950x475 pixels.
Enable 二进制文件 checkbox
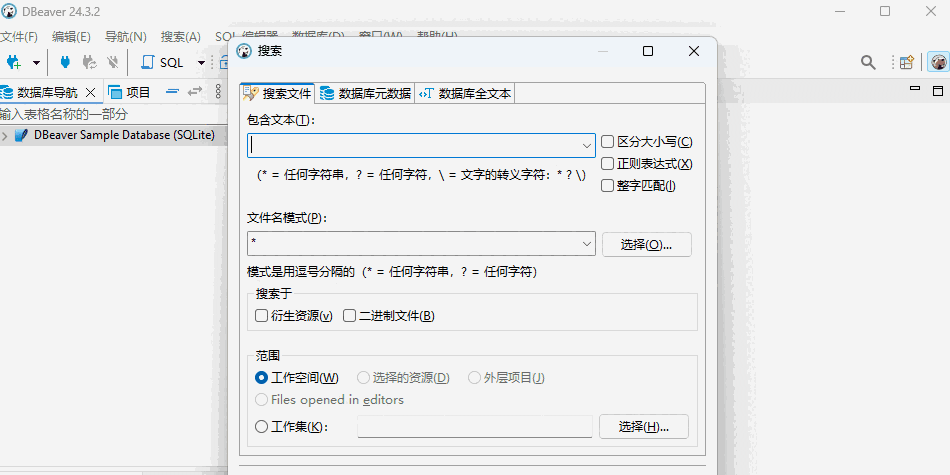(350, 316)
